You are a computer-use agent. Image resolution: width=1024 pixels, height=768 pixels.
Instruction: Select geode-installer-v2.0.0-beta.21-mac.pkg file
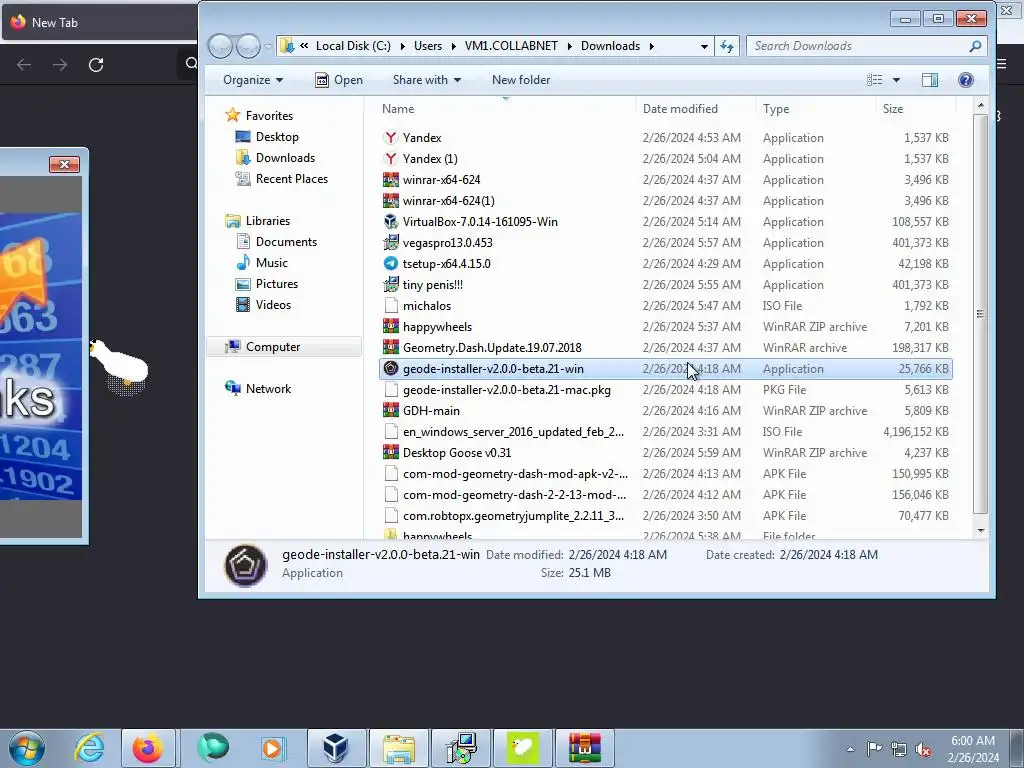click(506, 390)
